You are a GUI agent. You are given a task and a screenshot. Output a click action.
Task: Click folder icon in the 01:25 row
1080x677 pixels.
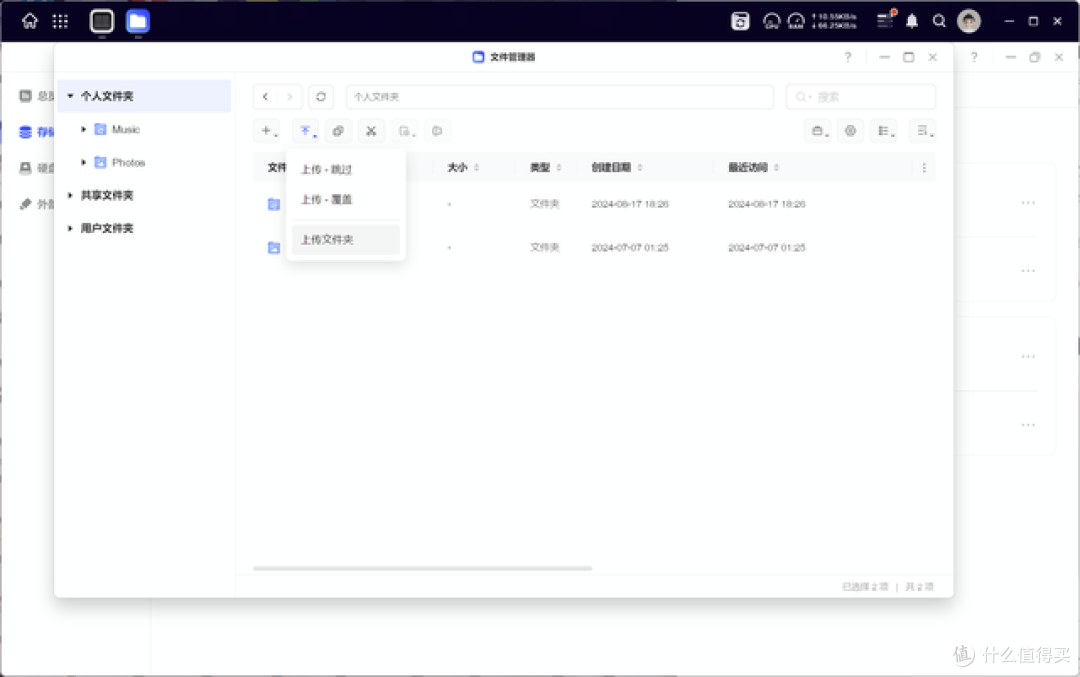[273, 247]
